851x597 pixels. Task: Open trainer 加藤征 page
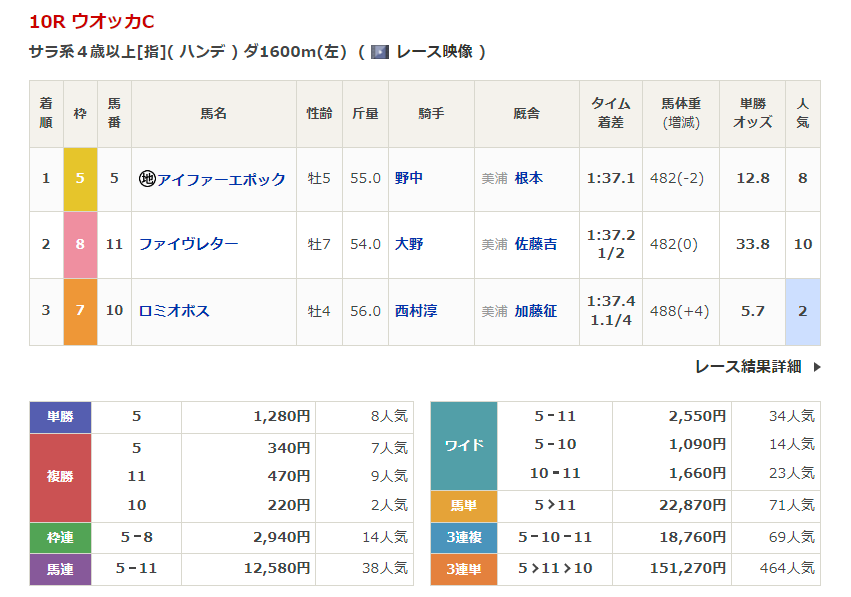click(x=535, y=311)
